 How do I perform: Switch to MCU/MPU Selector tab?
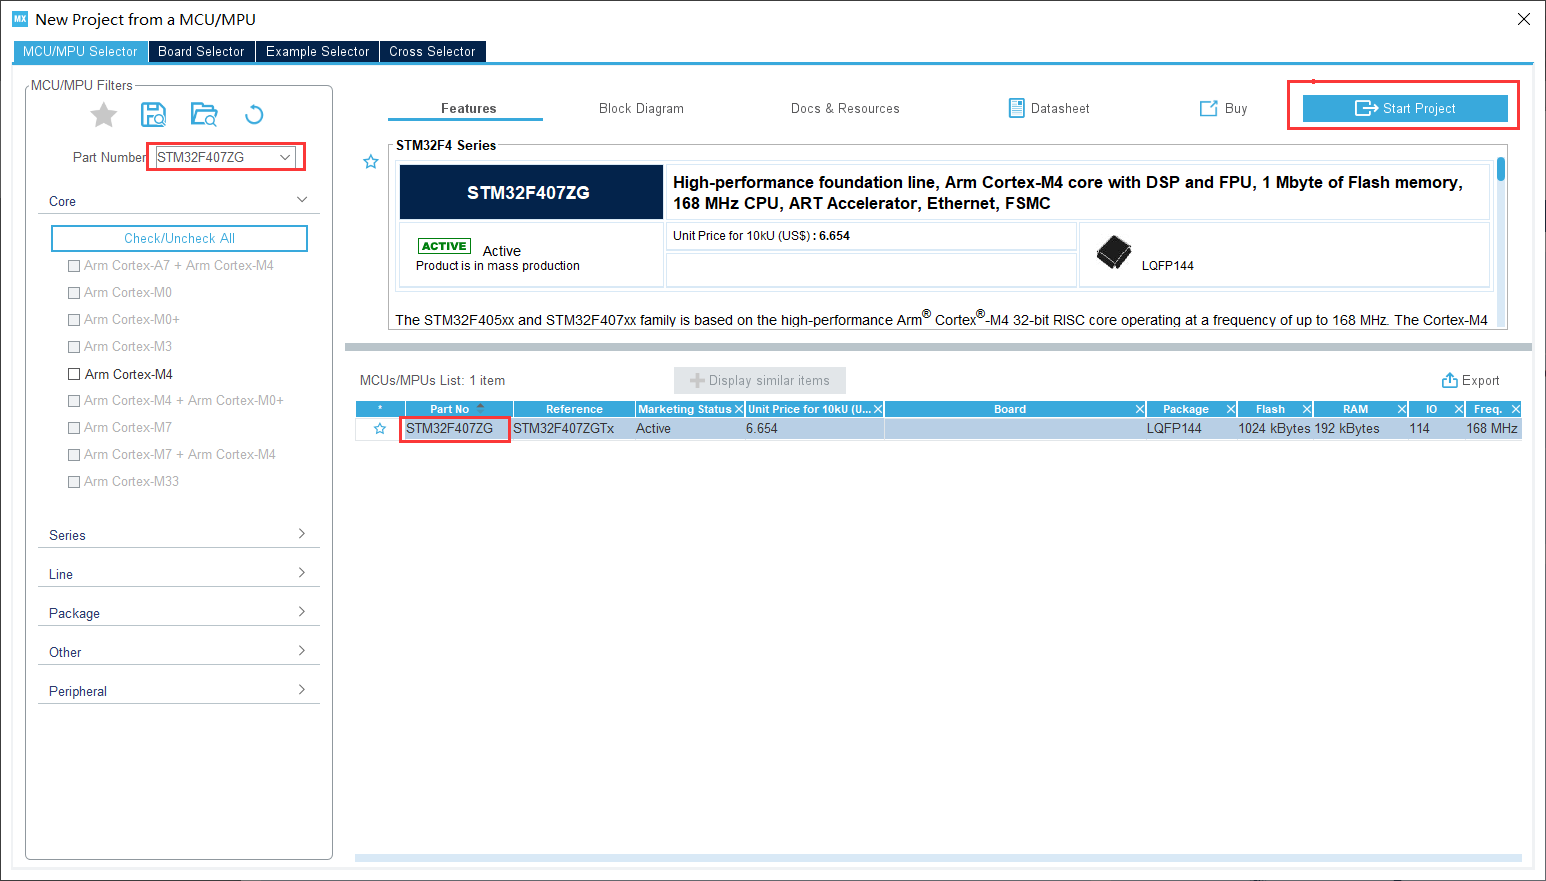tap(80, 51)
